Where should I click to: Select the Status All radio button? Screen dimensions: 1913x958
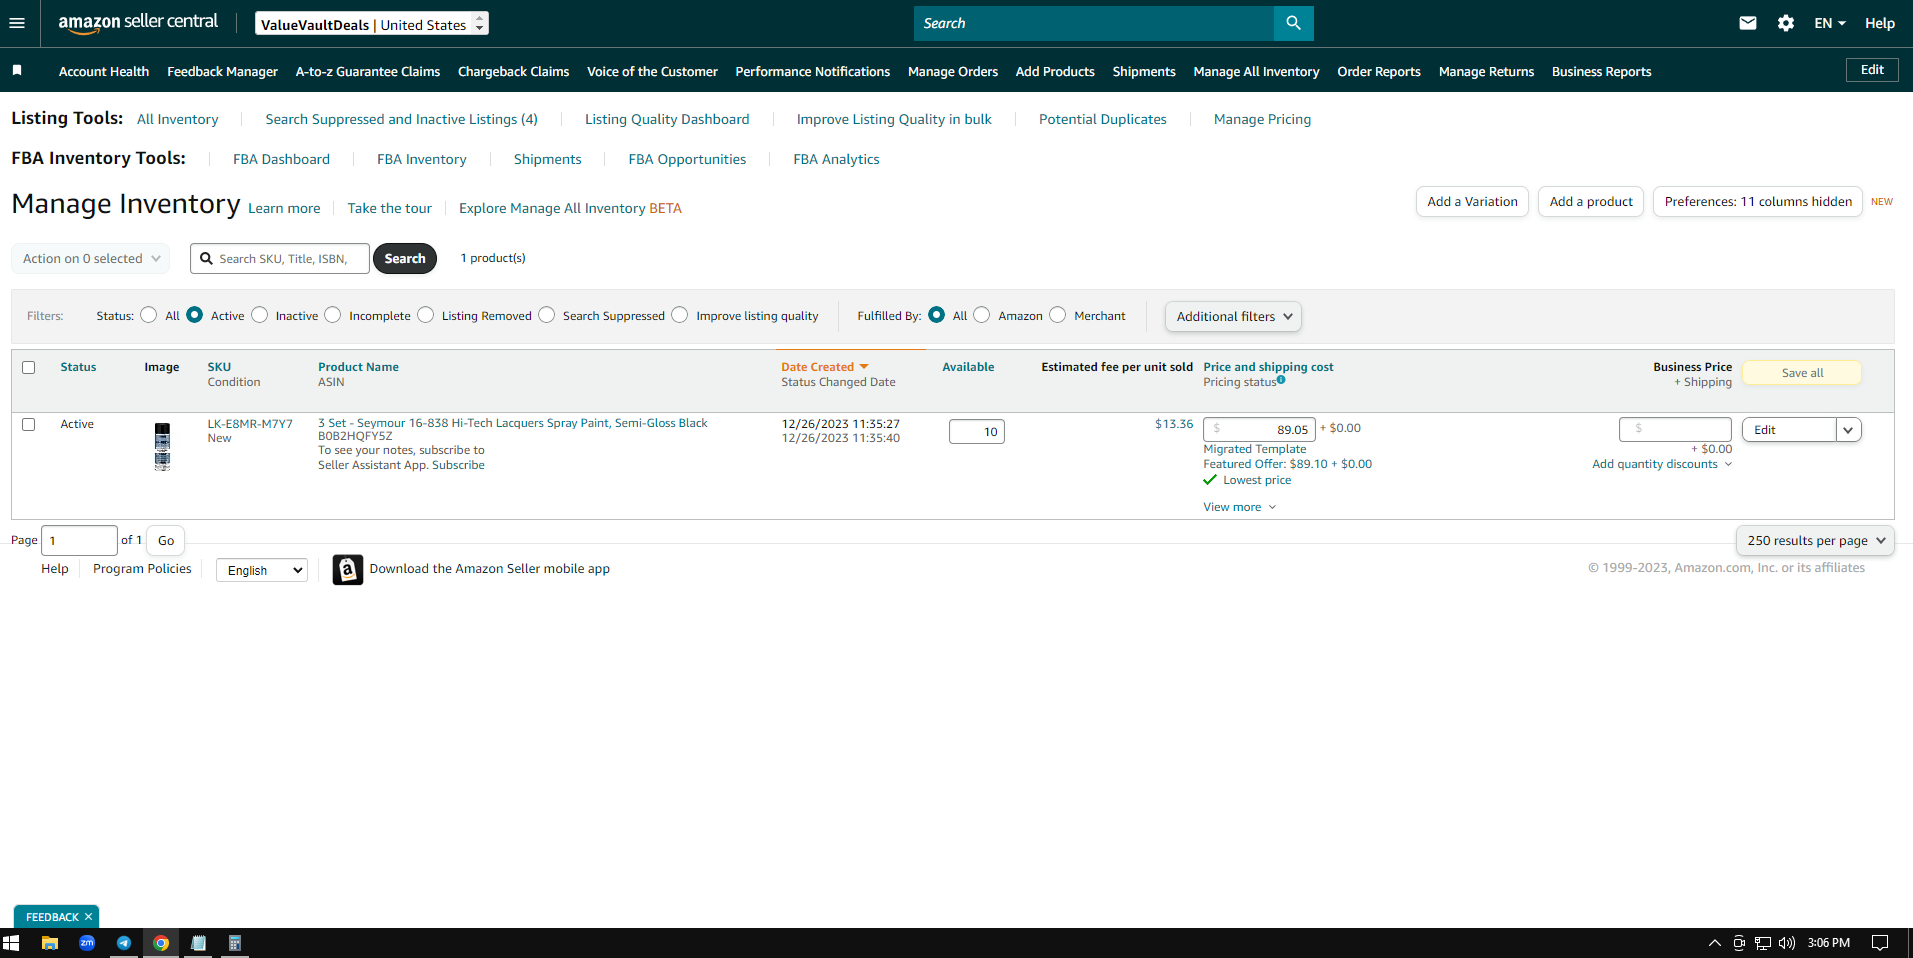[x=149, y=315]
